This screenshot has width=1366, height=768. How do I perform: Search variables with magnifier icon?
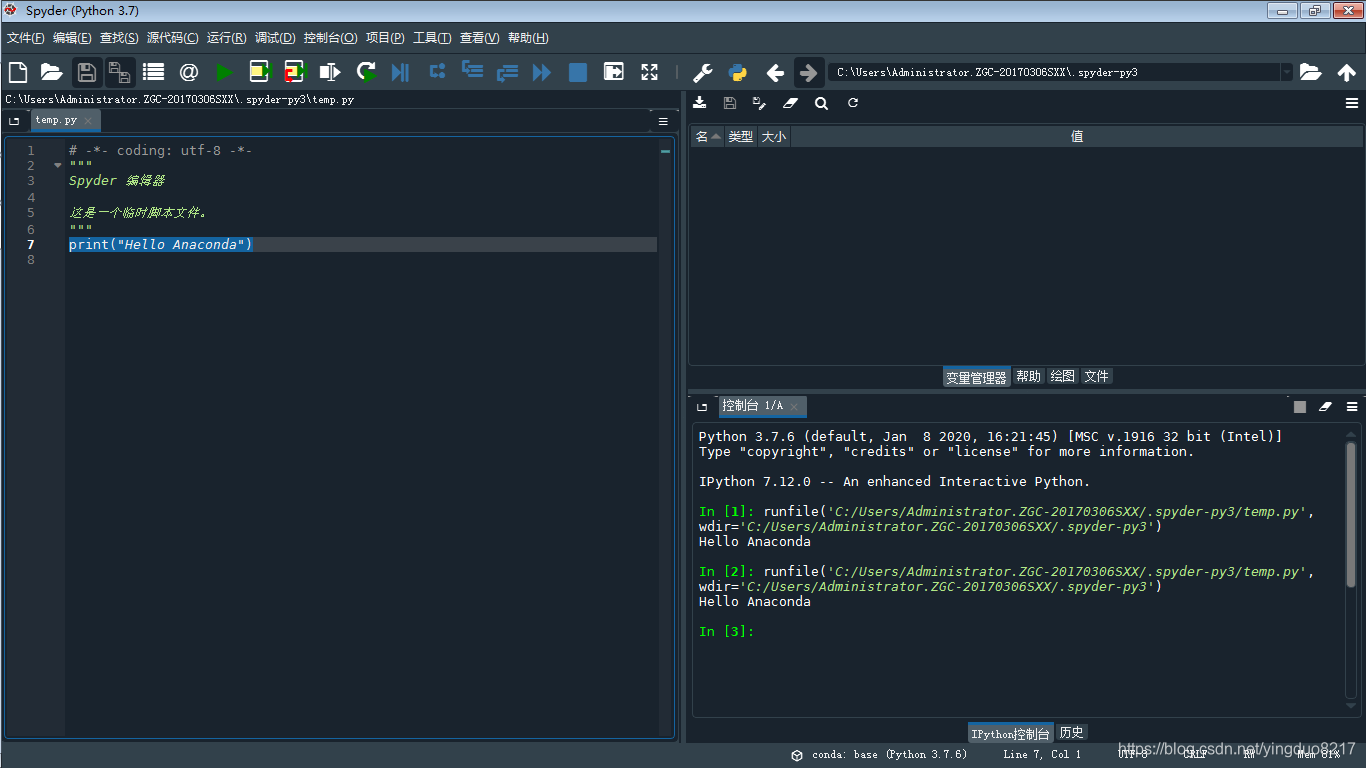click(821, 103)
